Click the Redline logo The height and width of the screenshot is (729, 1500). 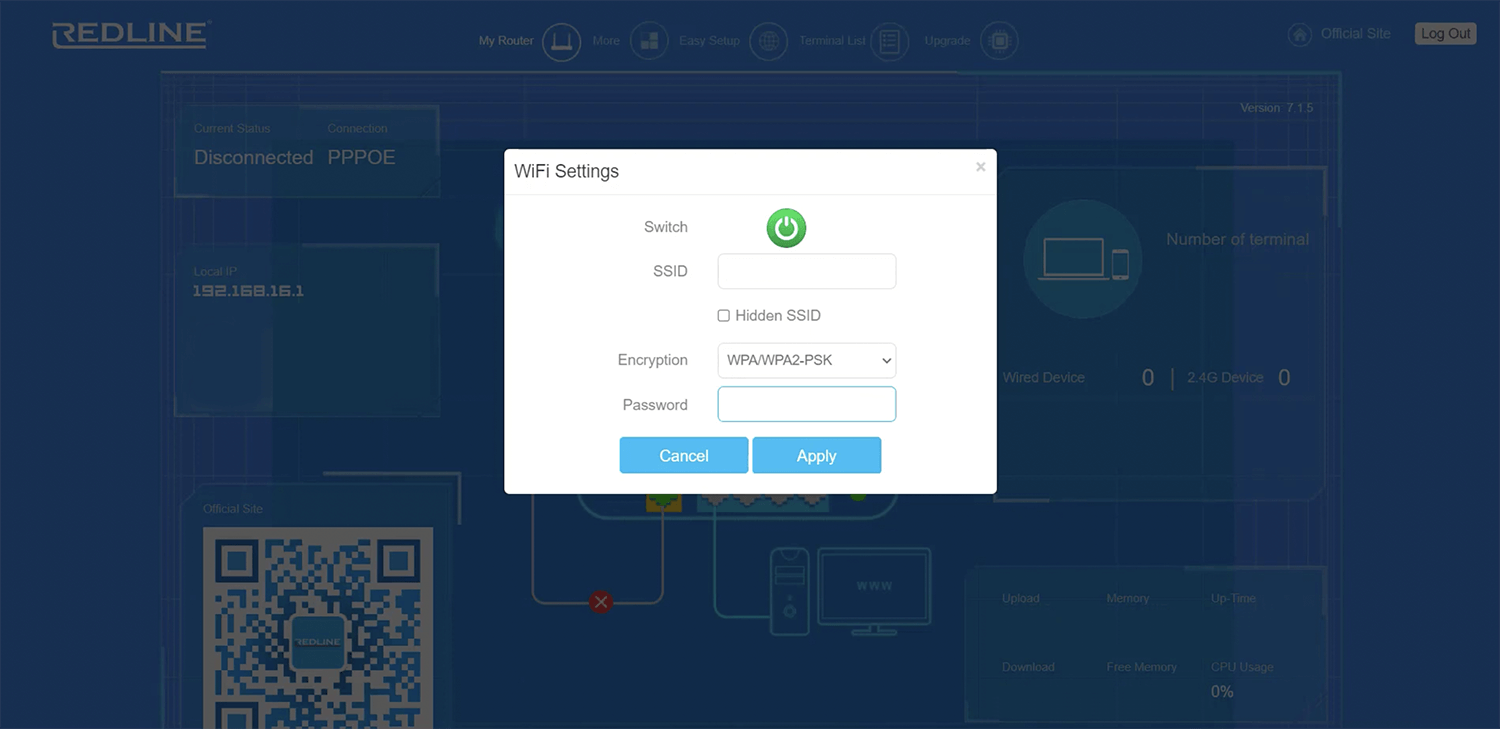tap(131, 35)
